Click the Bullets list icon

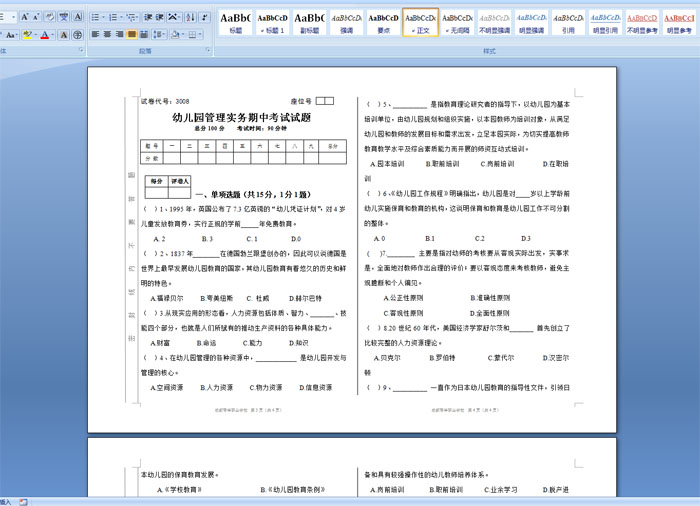[x=95, y=17]
